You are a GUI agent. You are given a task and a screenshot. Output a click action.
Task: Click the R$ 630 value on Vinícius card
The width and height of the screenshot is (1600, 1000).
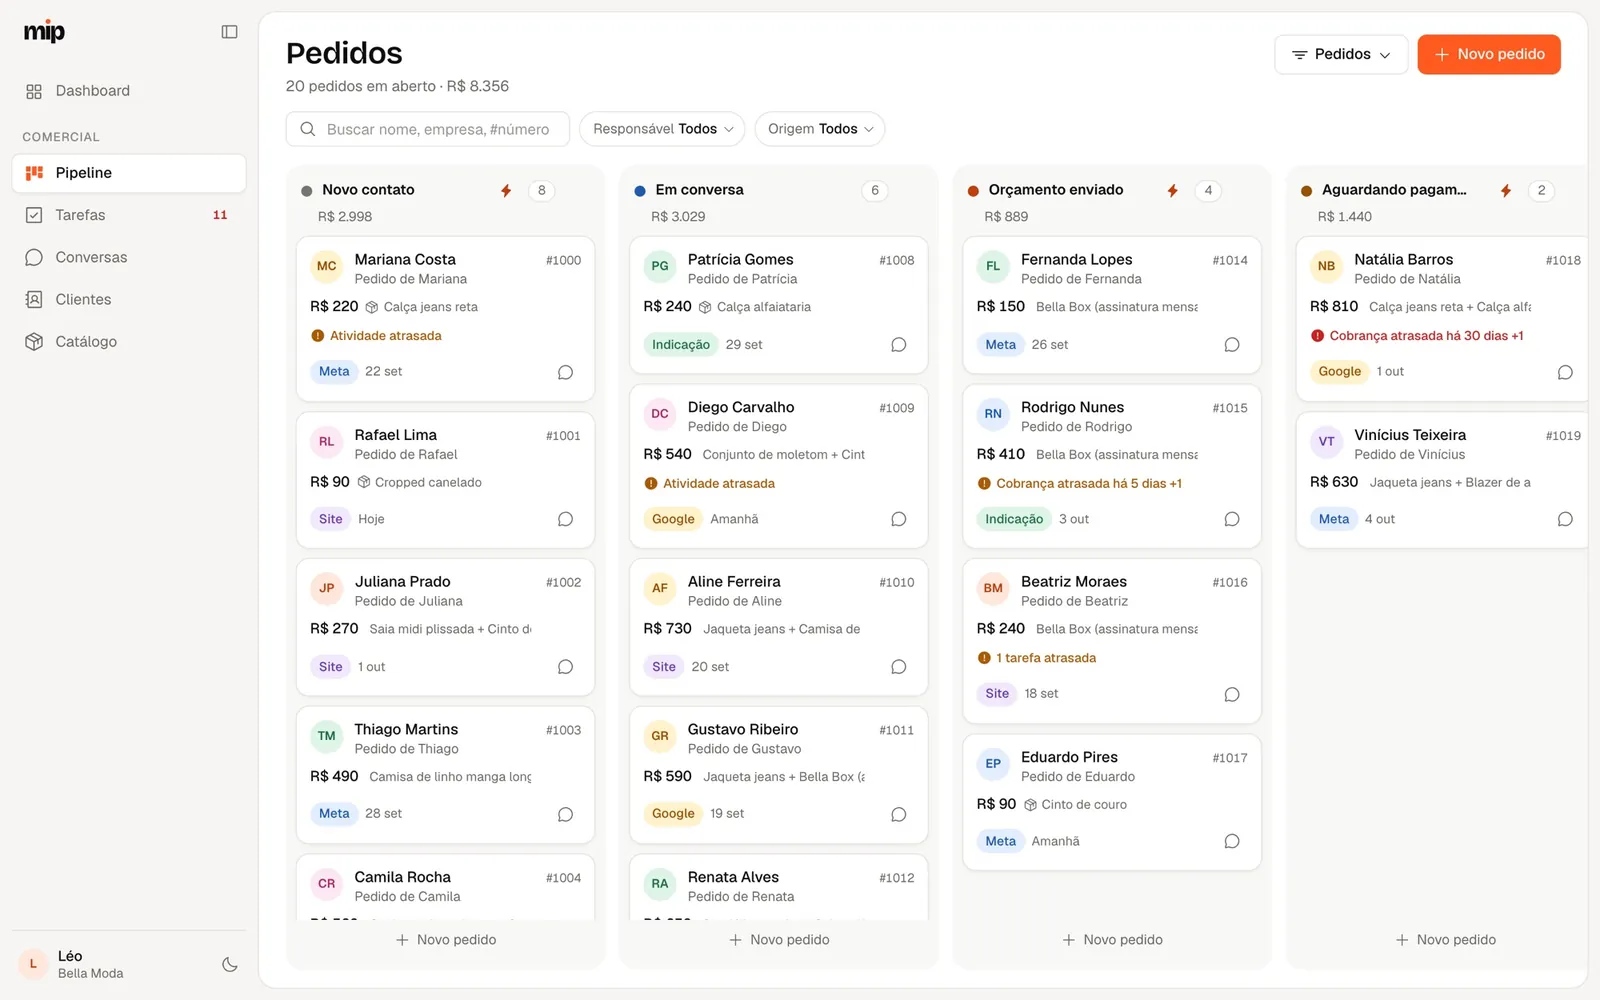1334,482
